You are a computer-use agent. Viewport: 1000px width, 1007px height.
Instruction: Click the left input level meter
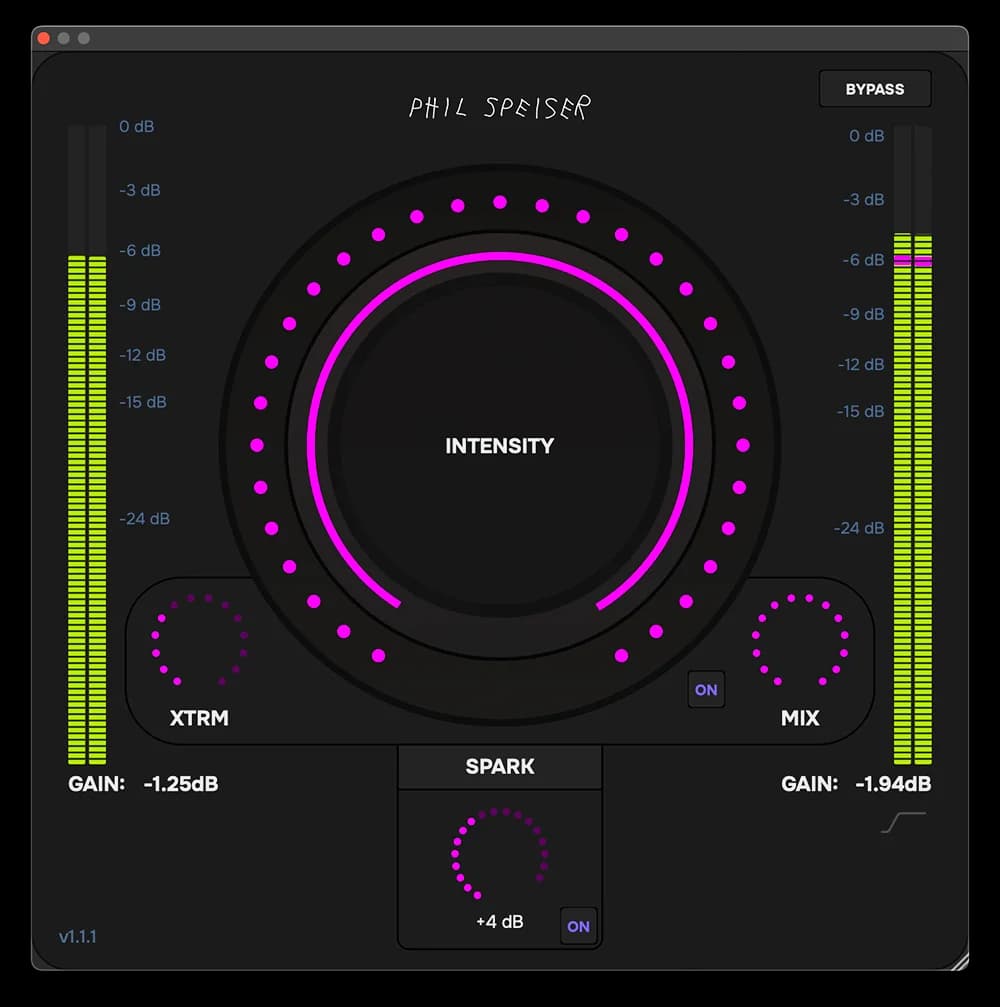(x=87, y=444)
